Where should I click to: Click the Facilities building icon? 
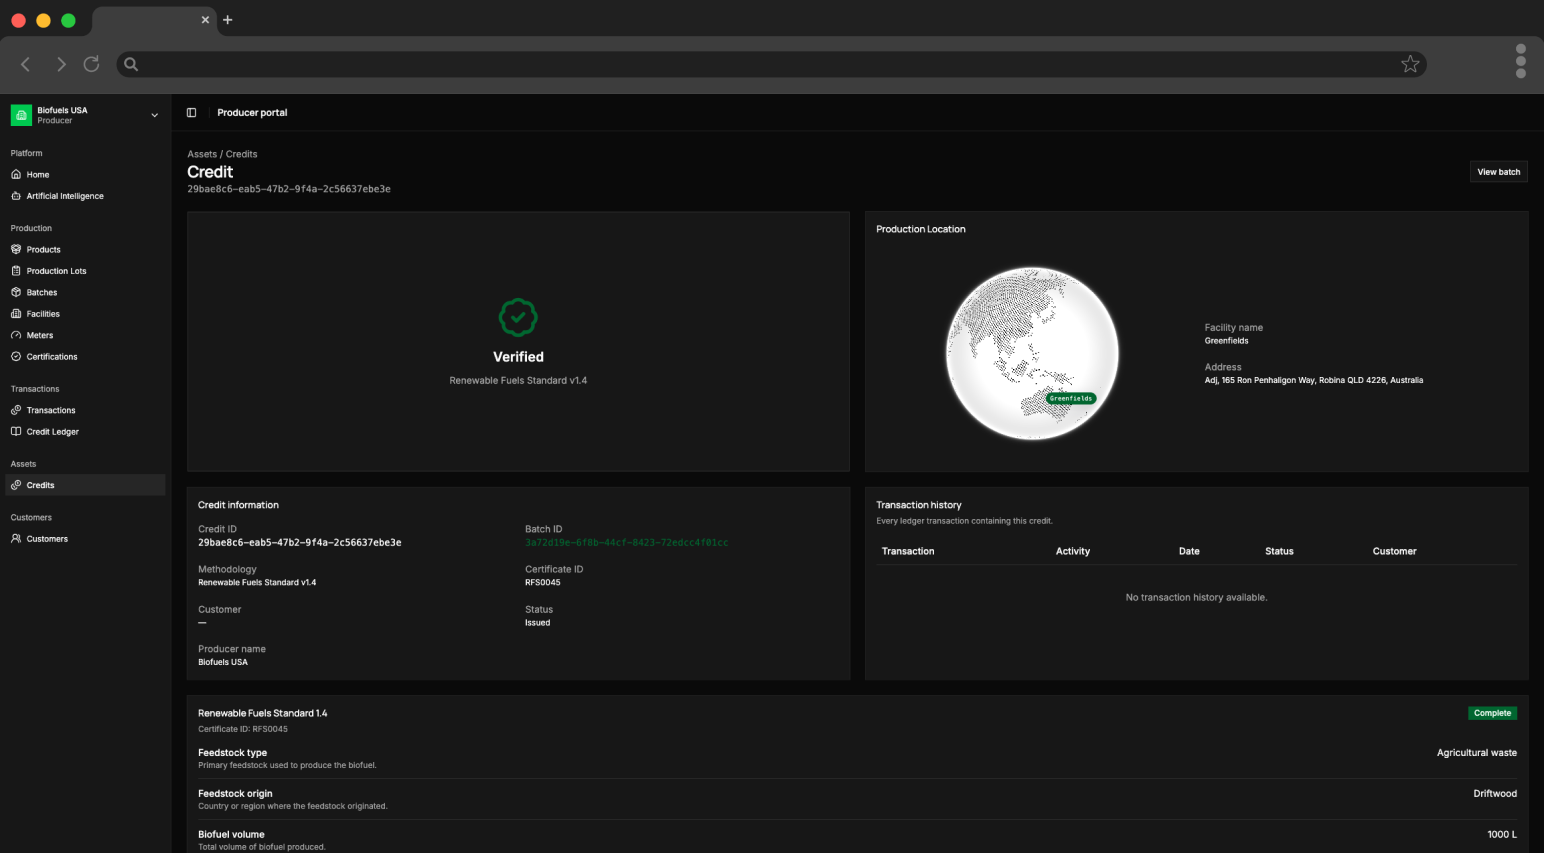16,314
